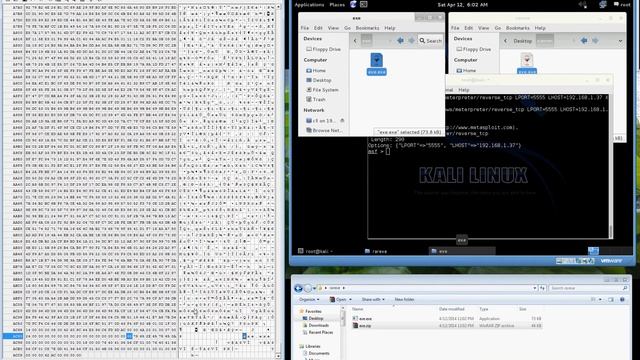
Task: Select Browse Network in exe window sidebar
Action: pyautogui.click(x=324, y=131)
